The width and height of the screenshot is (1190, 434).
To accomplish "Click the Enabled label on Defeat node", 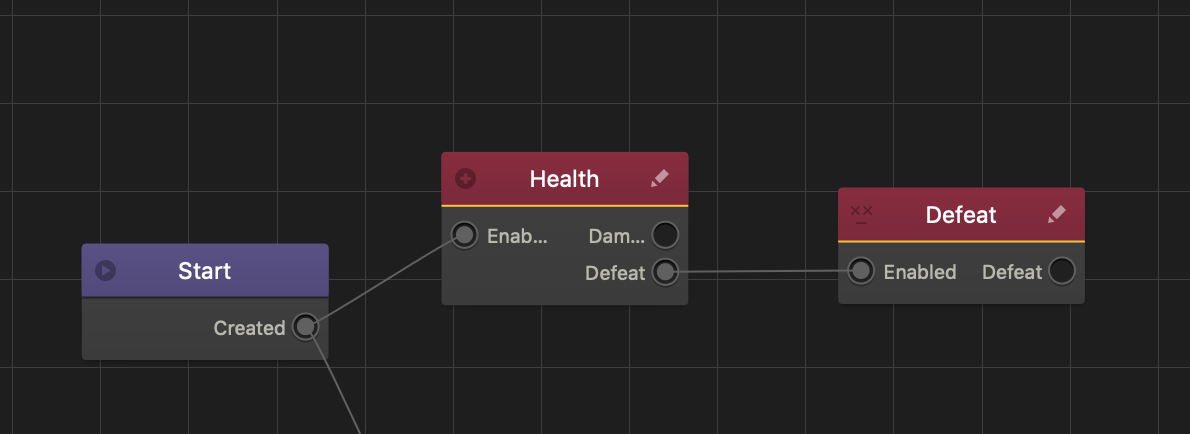I will pos(920,272).
